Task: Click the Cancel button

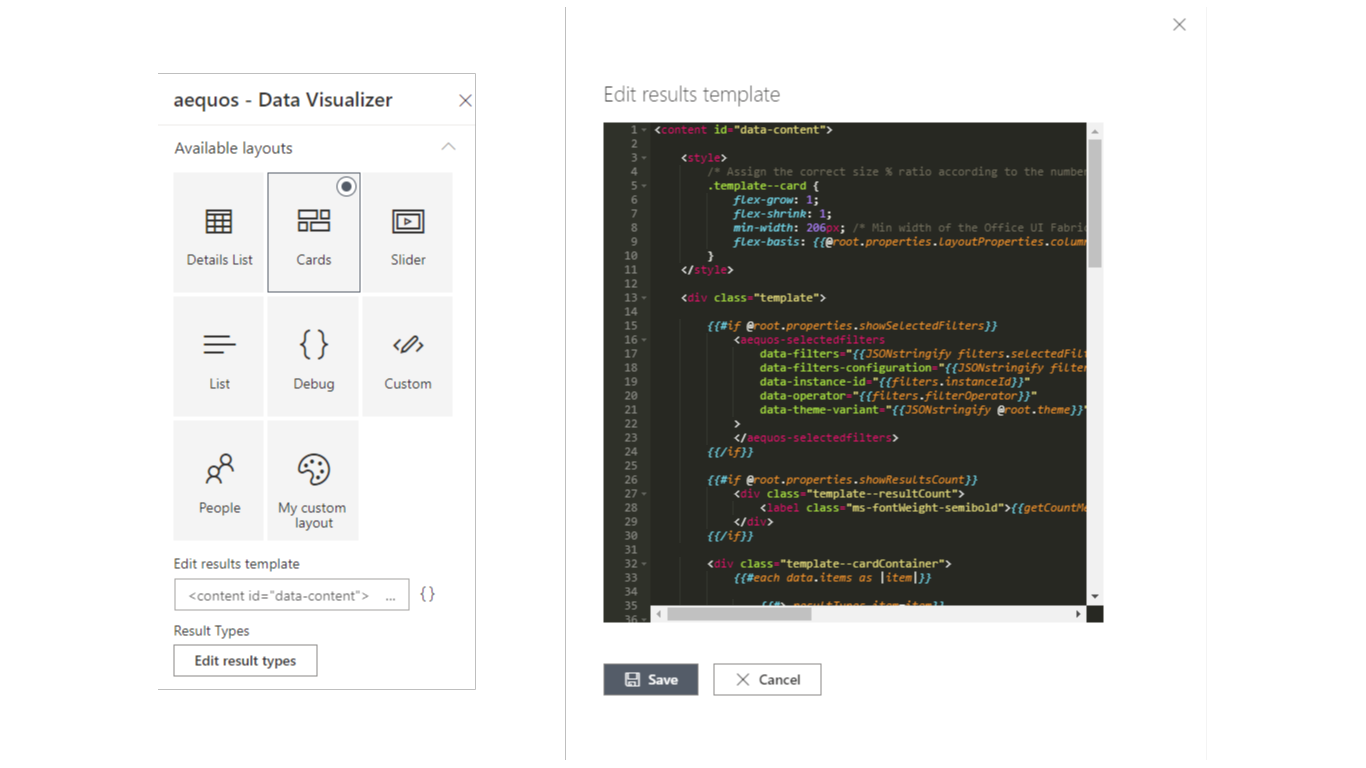Action: click(x=767, y=679)
